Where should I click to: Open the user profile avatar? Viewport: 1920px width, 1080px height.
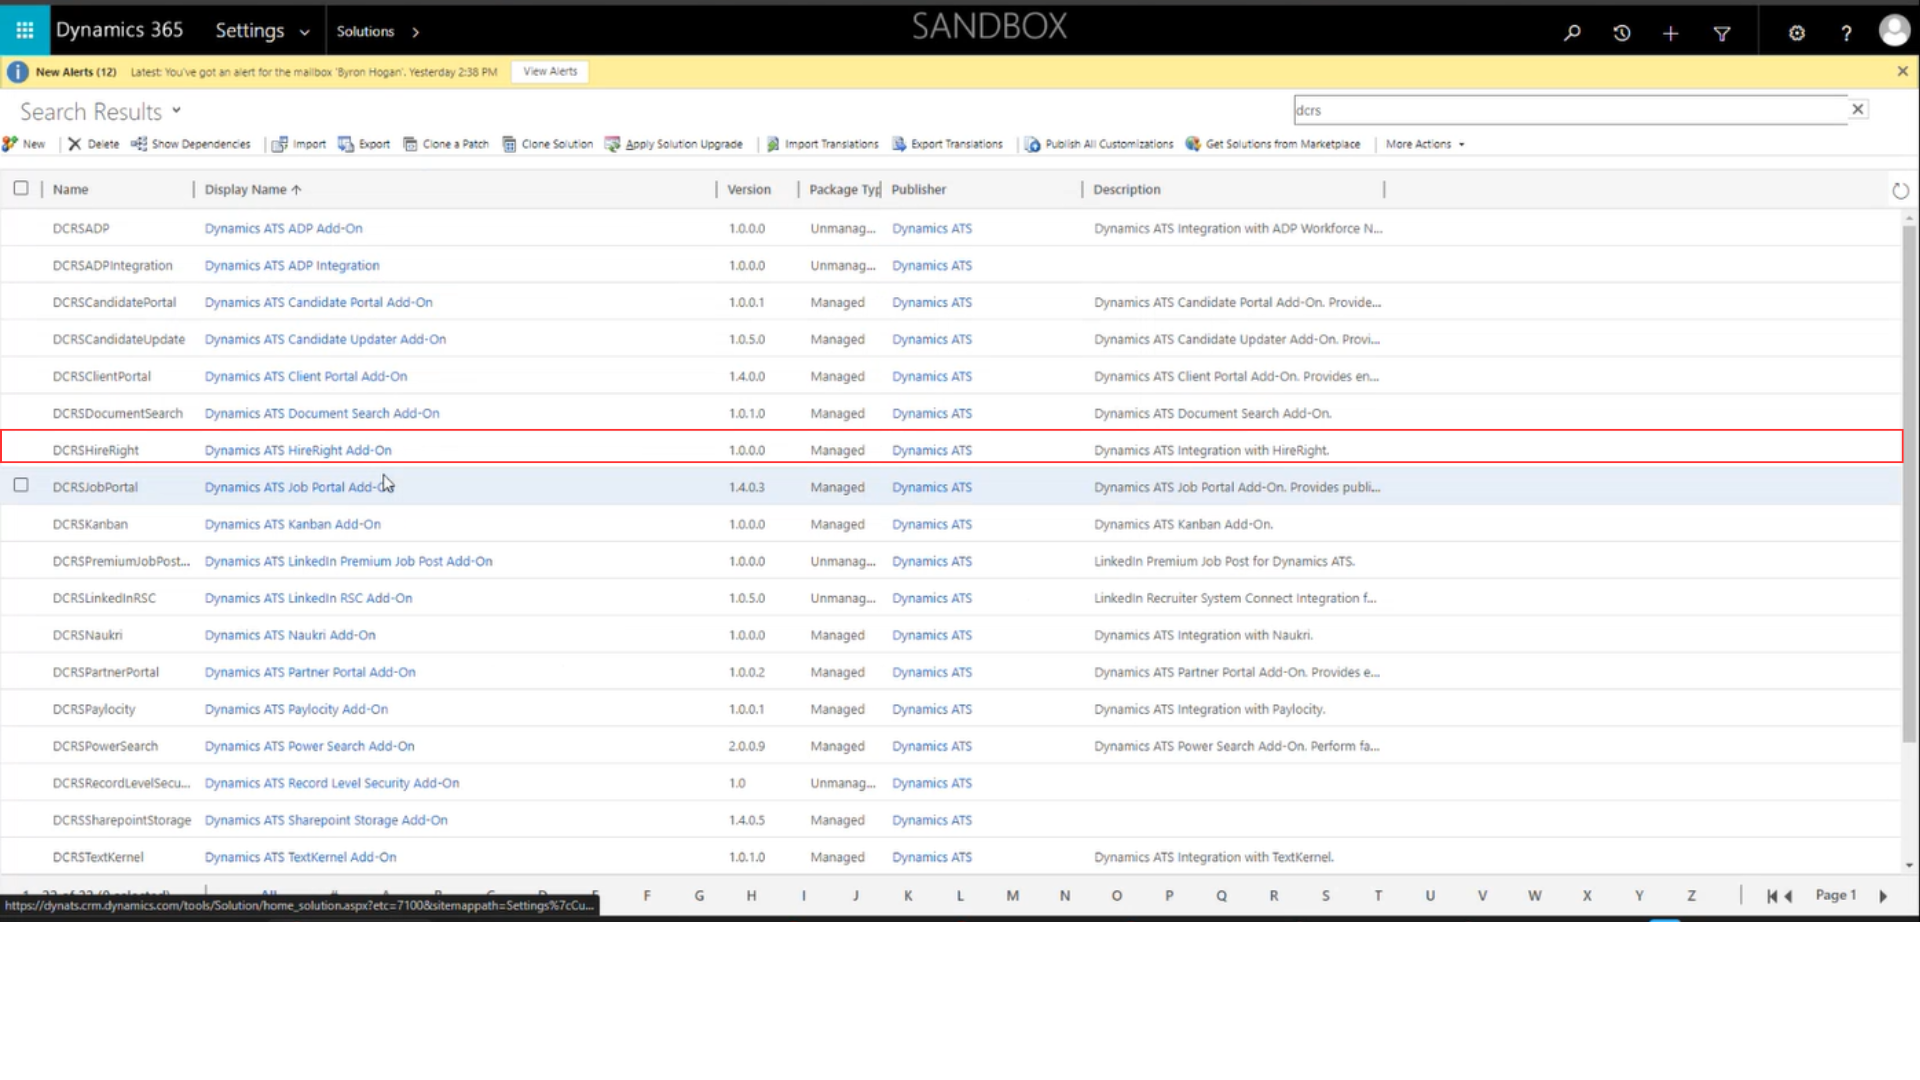(x=1894, y=31)
